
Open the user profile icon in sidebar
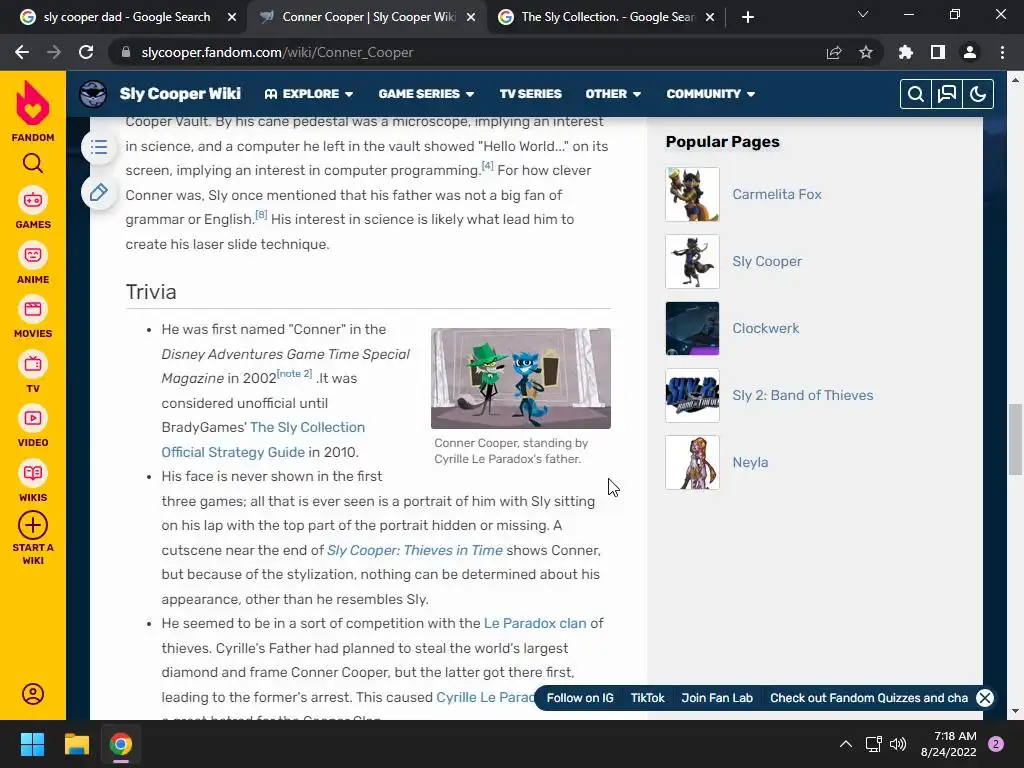click(x=33, y=694)
